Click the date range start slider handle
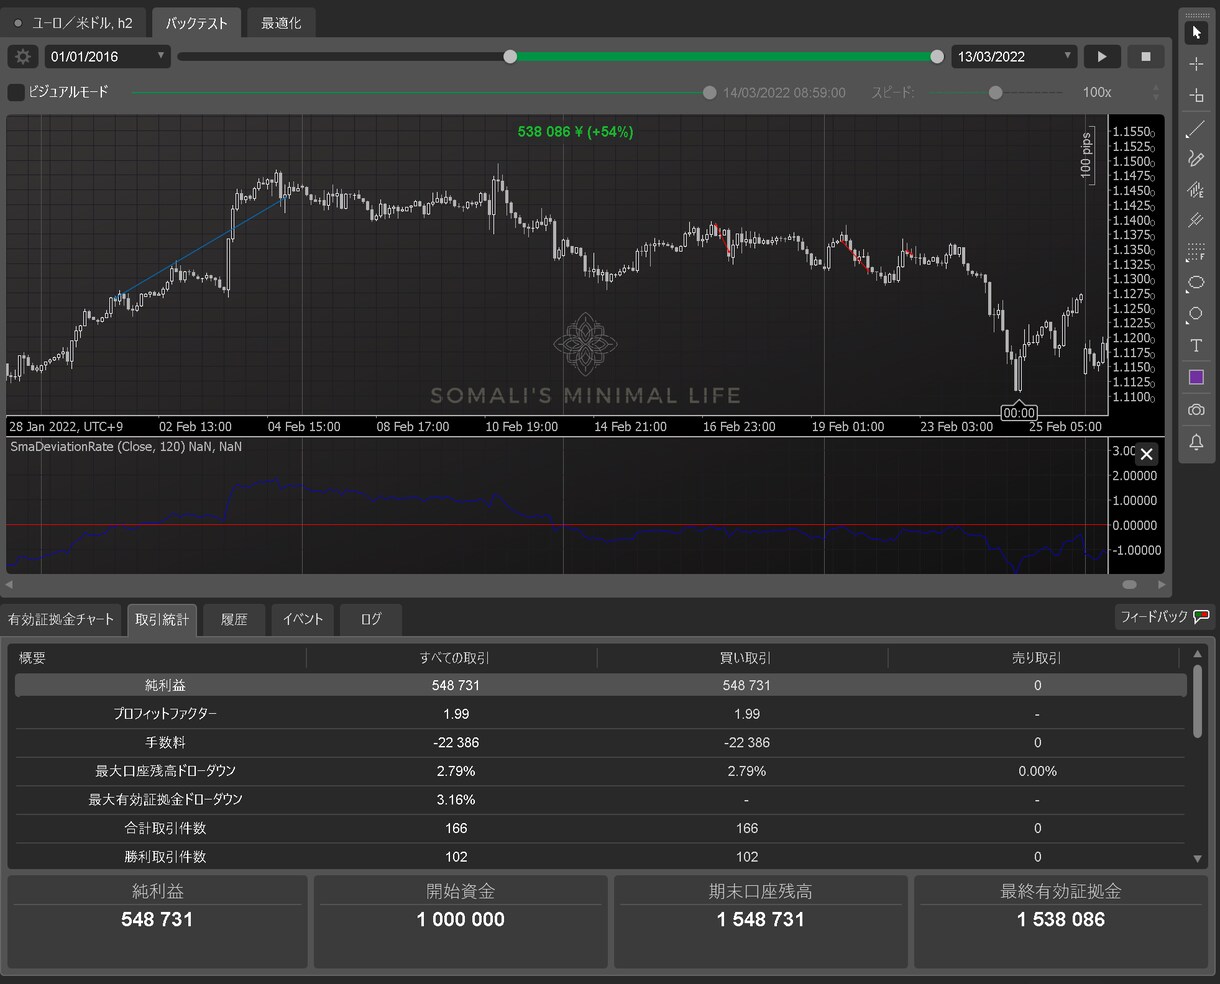Screen dimensions: 1220x984 pos(510,57)
